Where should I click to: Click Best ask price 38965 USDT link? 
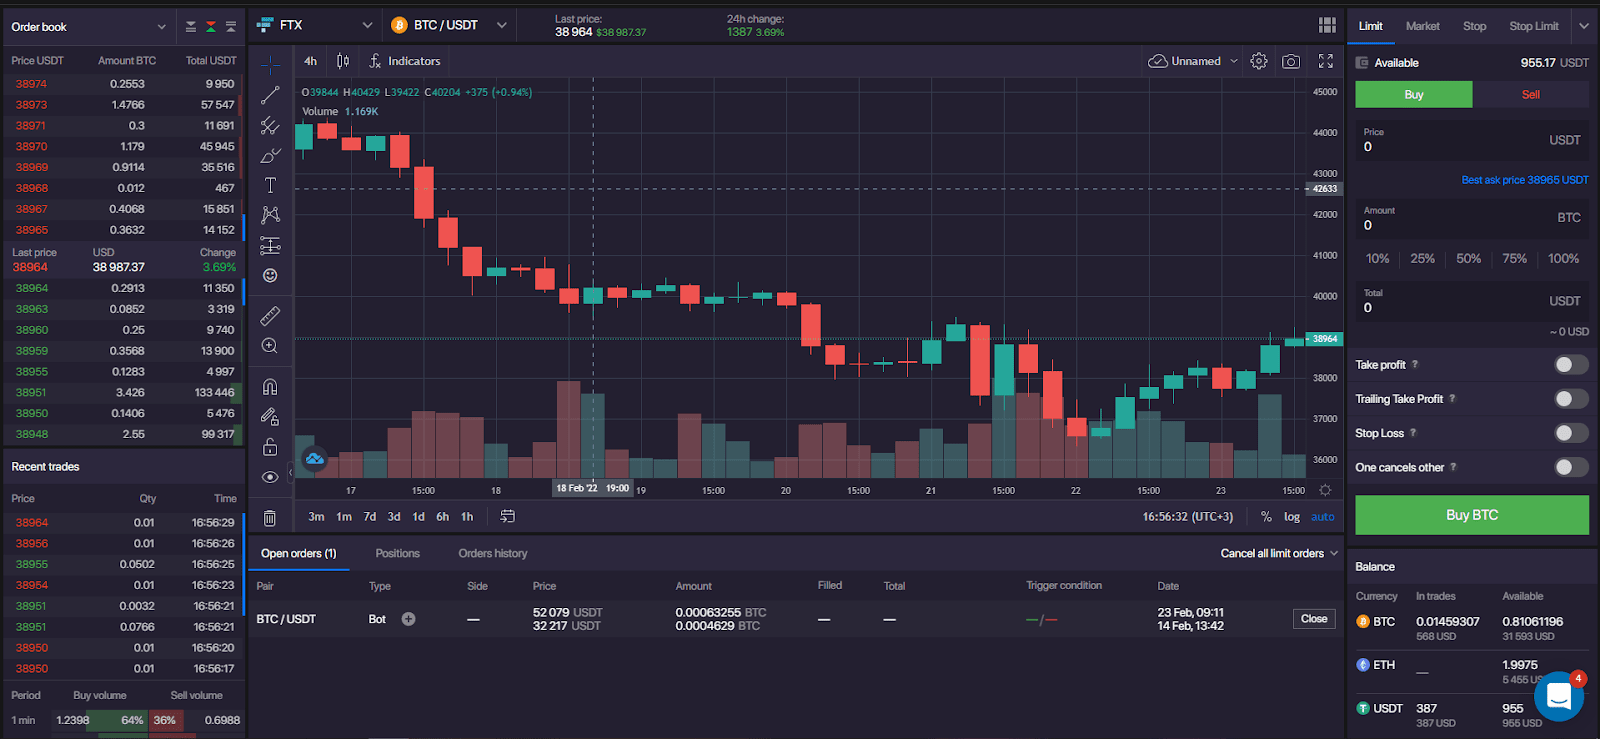[1524, 180]
